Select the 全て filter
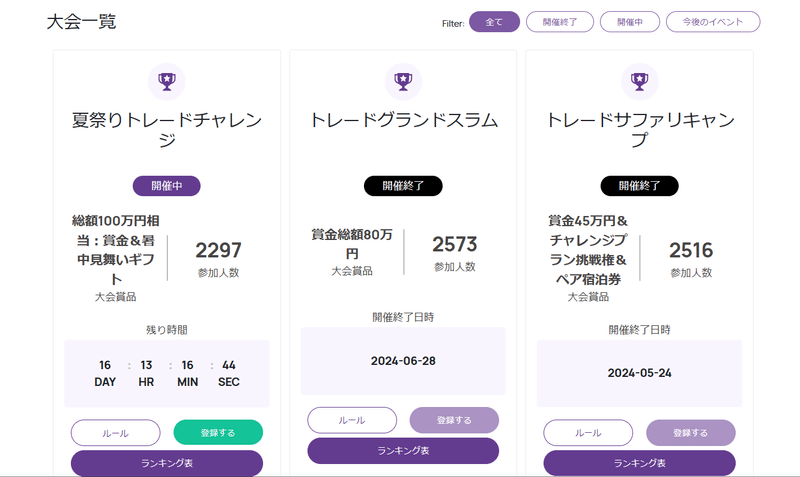Screen dimensions: 800x477 (x=494, y=22)
